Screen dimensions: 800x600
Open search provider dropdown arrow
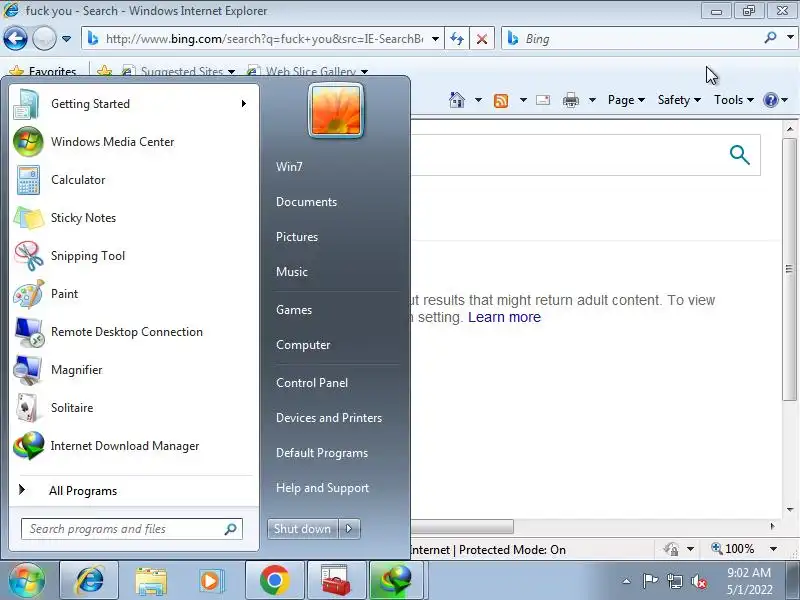pyautogui.click(x=790, y=38)
